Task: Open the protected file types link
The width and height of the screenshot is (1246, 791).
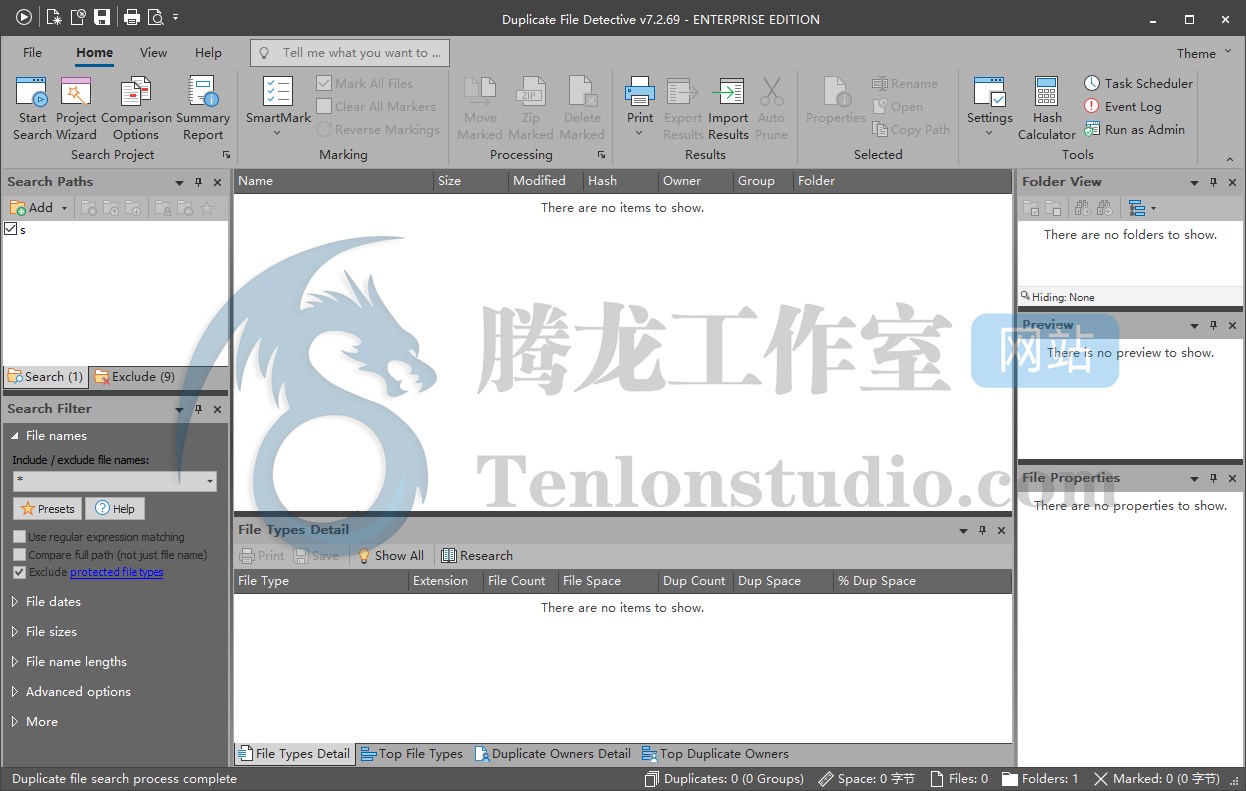Action: coord(116,572)
